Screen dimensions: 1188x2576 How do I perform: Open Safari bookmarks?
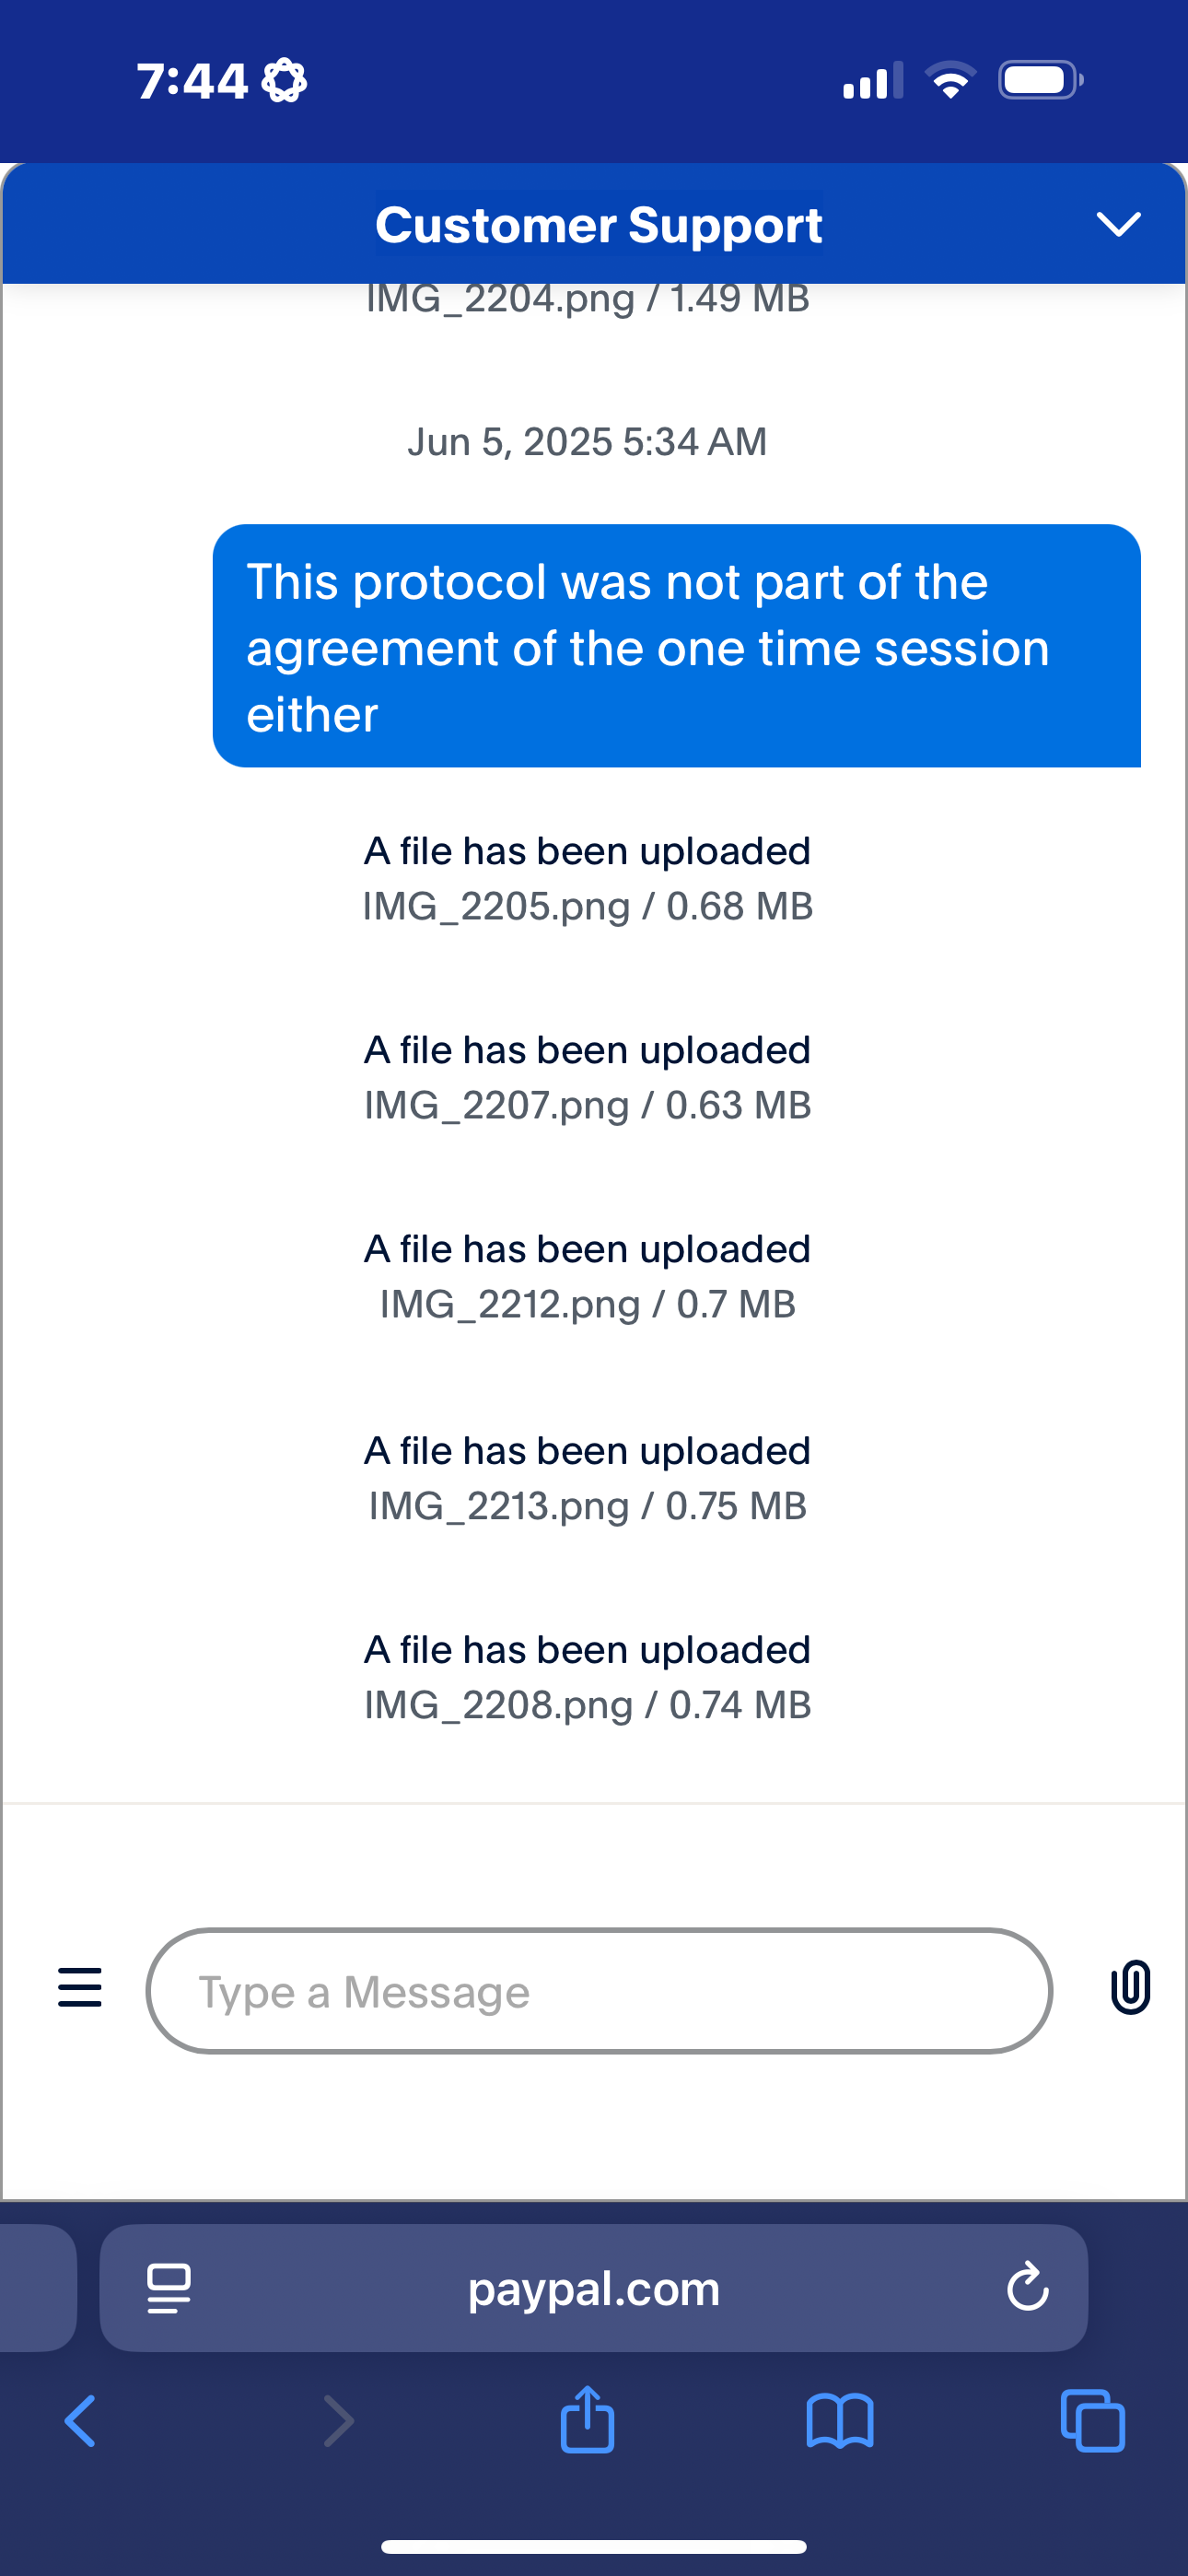840,2421
